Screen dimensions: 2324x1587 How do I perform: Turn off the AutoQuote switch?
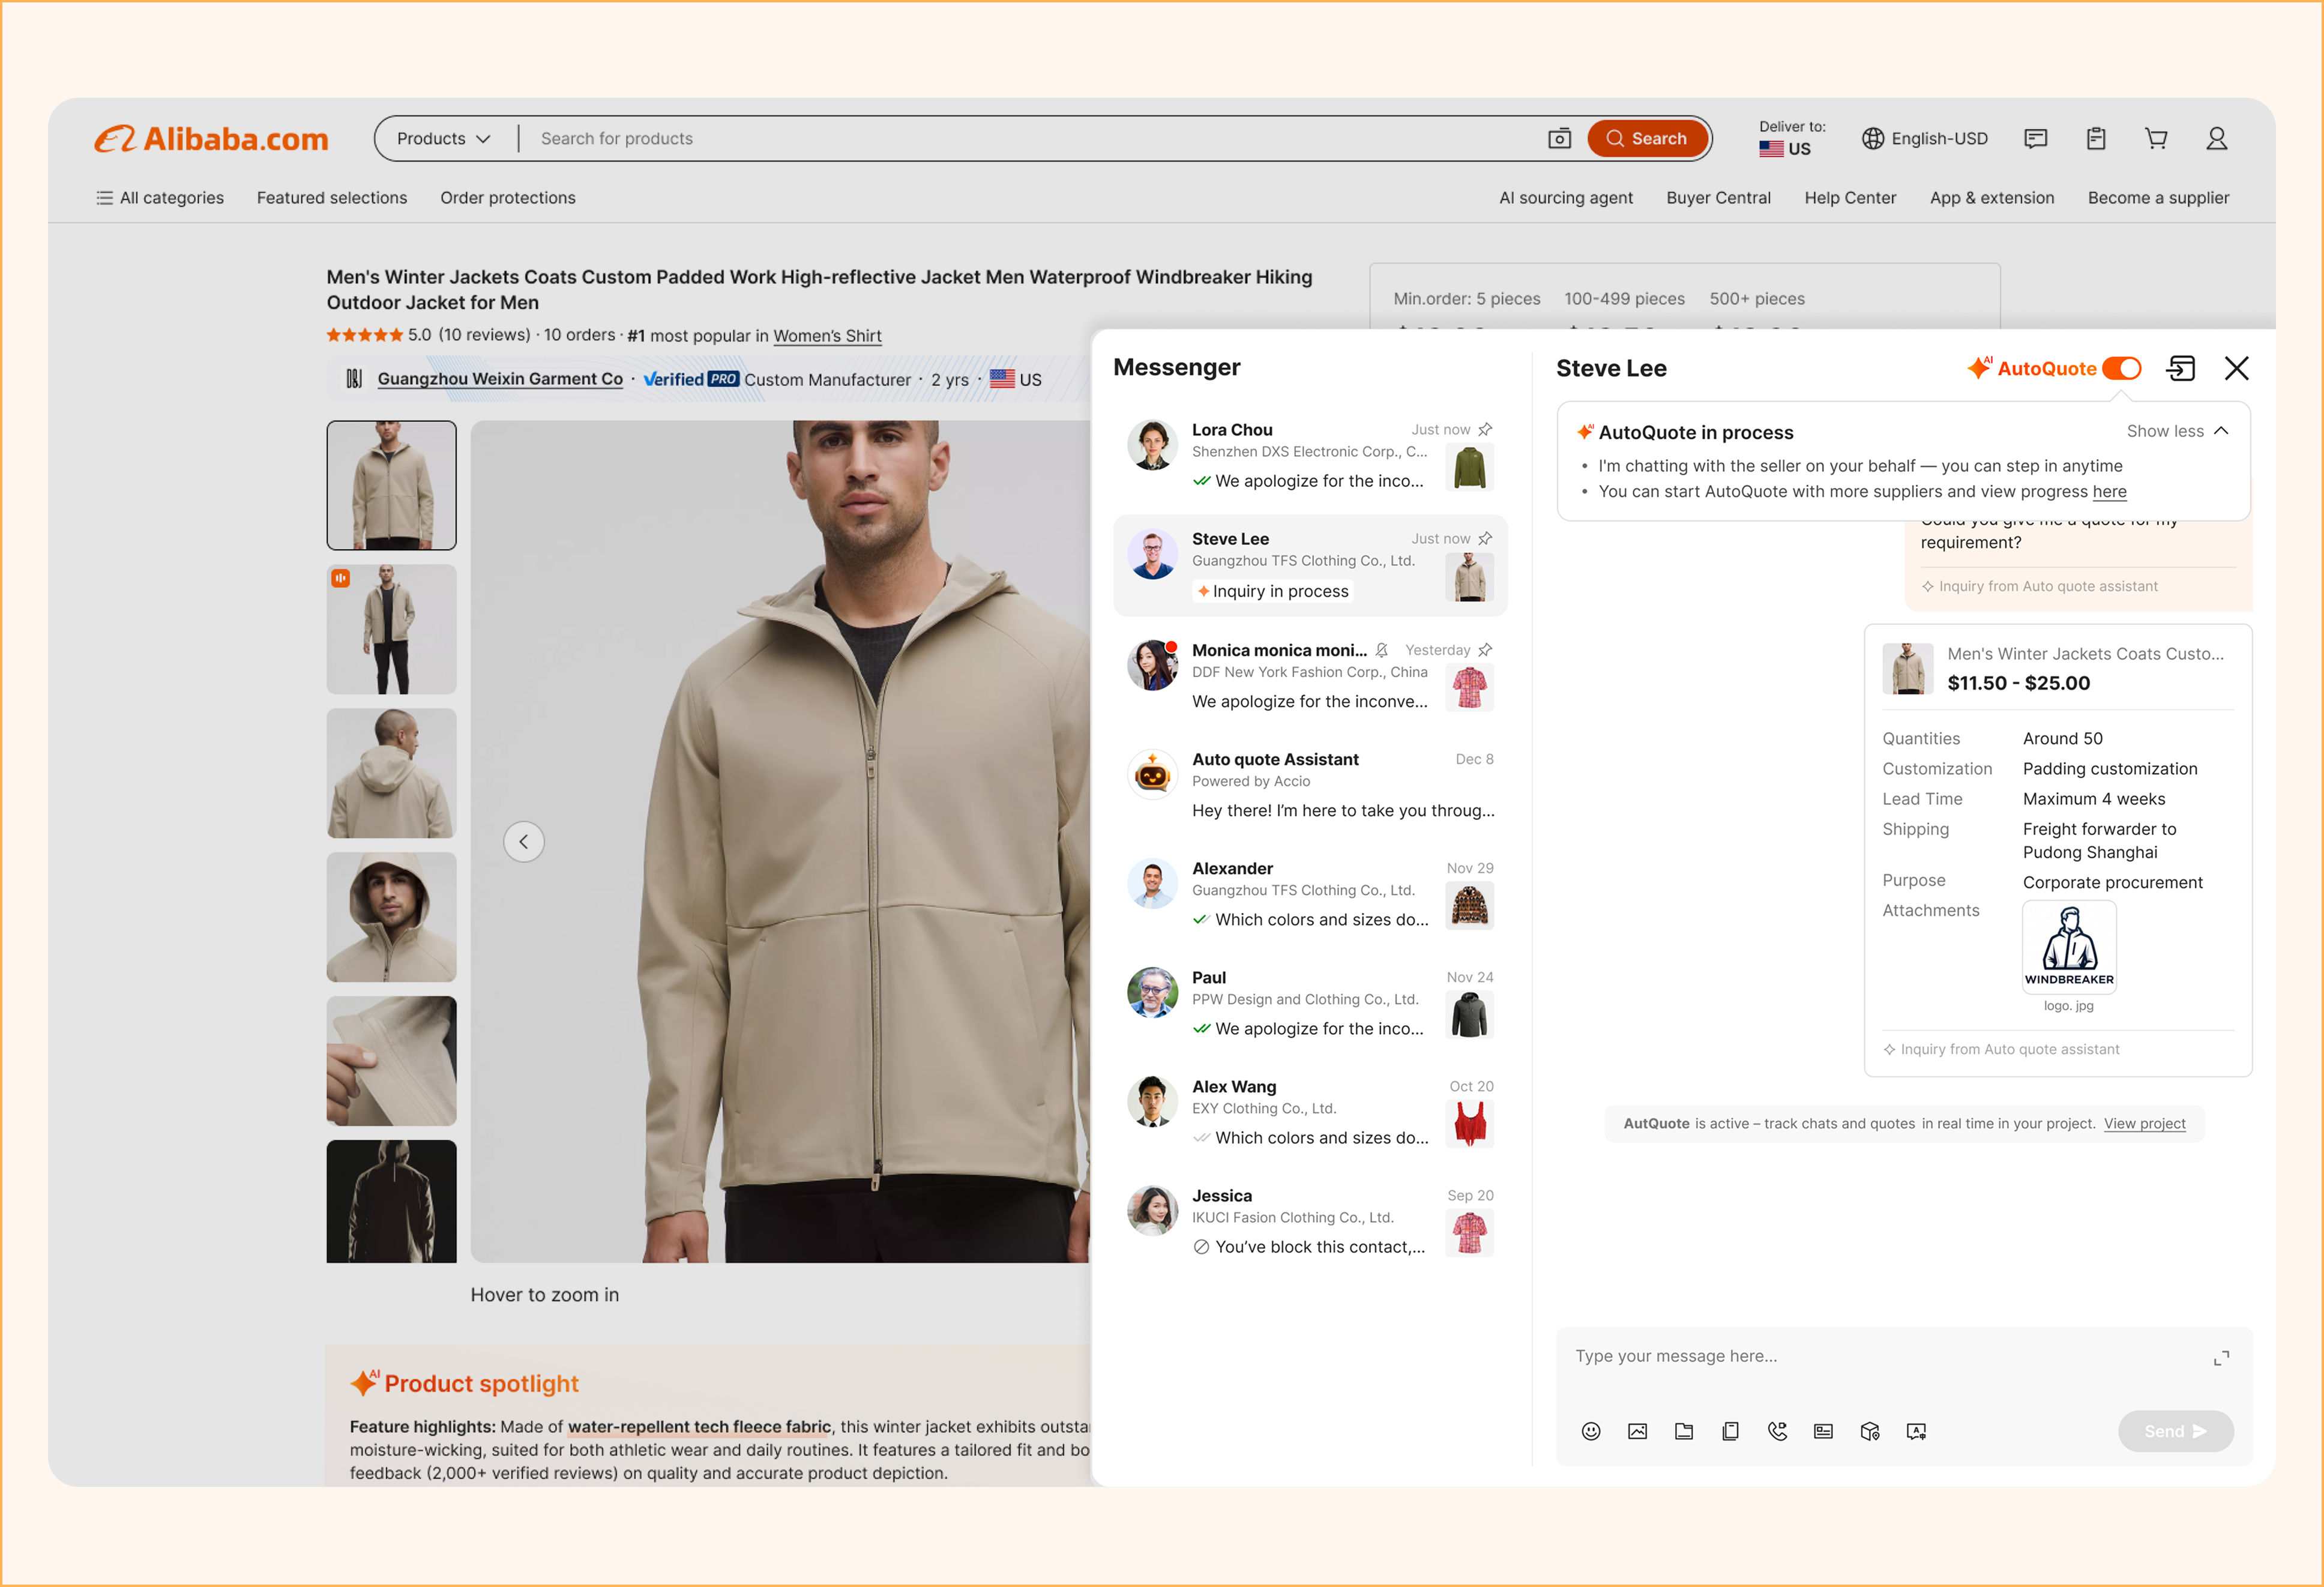click(2121, 368)
